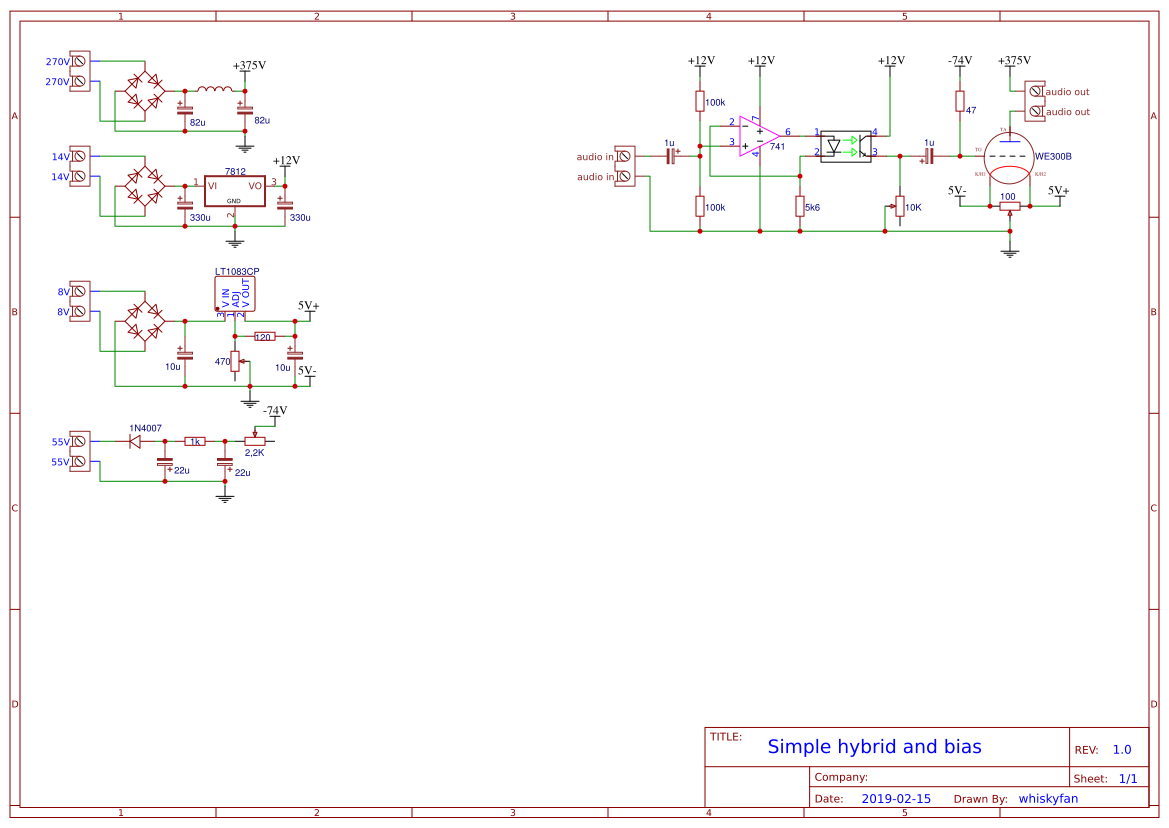Click the optocoupler symbol beside the 741

tap(845, 146)
